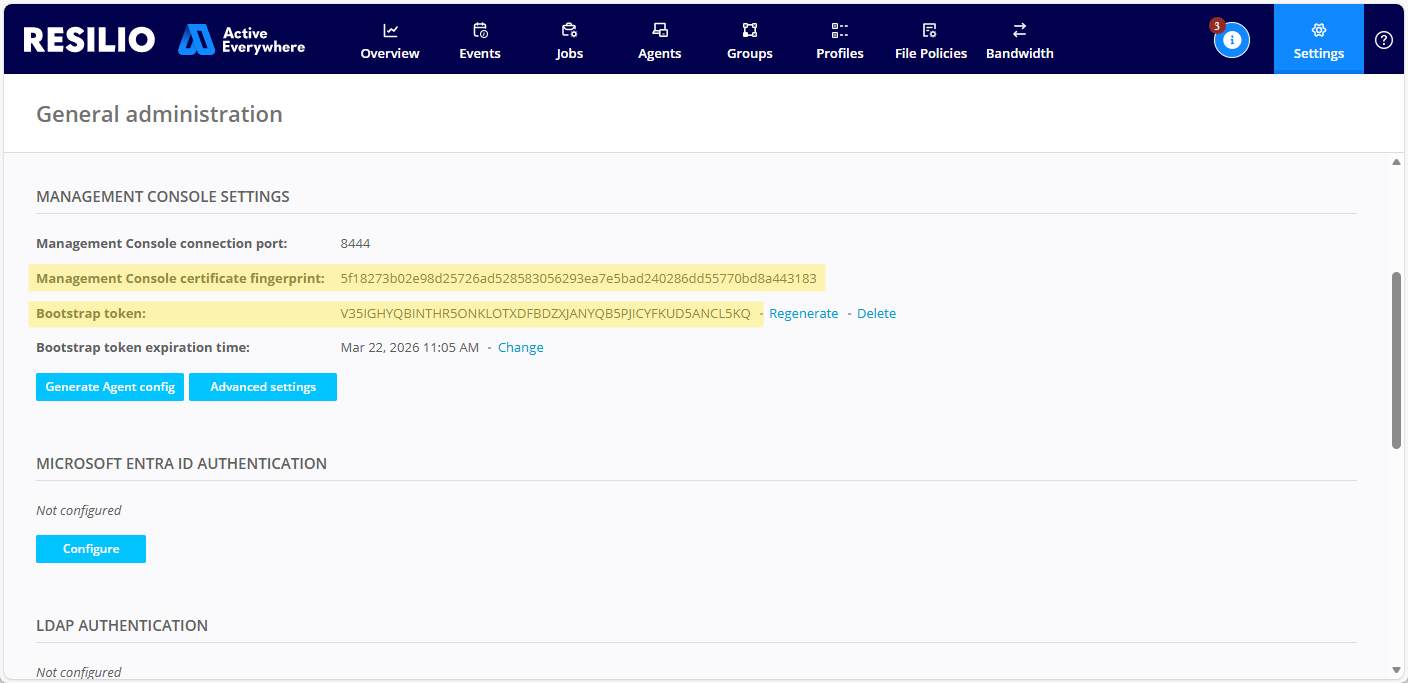Open the Overview chart icon

click(x=390, y=30)
